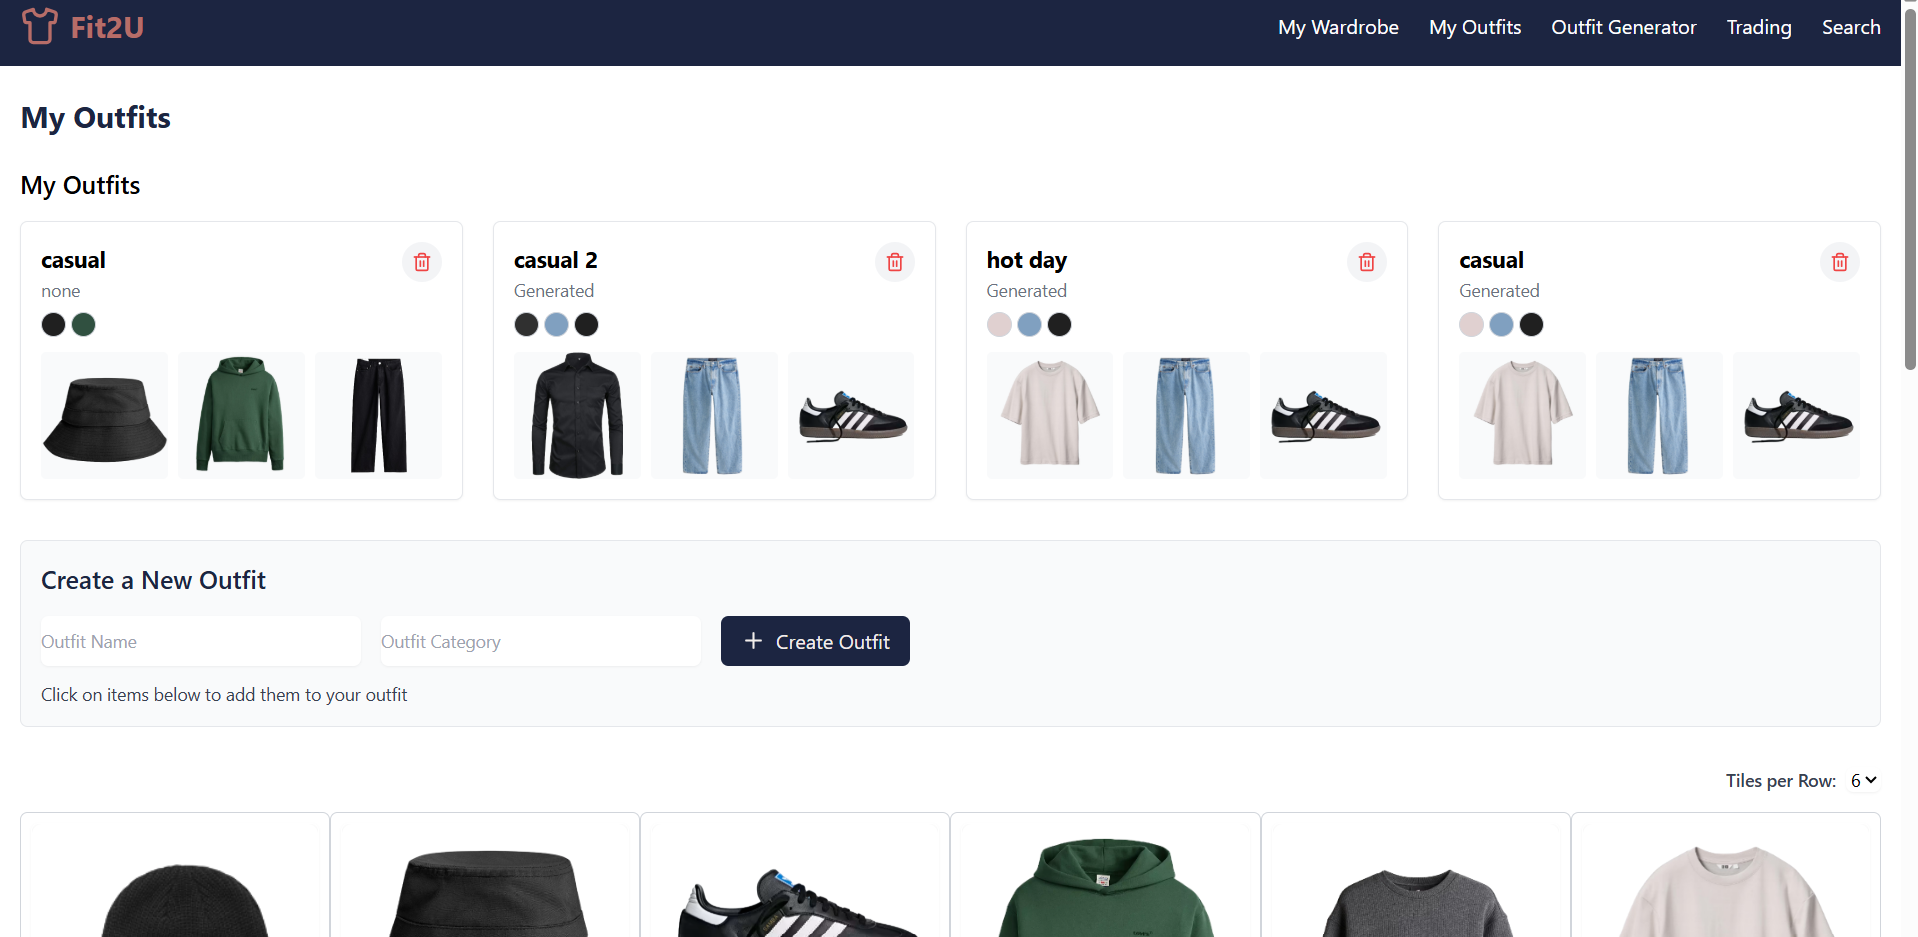Select the green color dot in first casual outfit
This screenshot has width=1918, height=937.
click(84, 324)
